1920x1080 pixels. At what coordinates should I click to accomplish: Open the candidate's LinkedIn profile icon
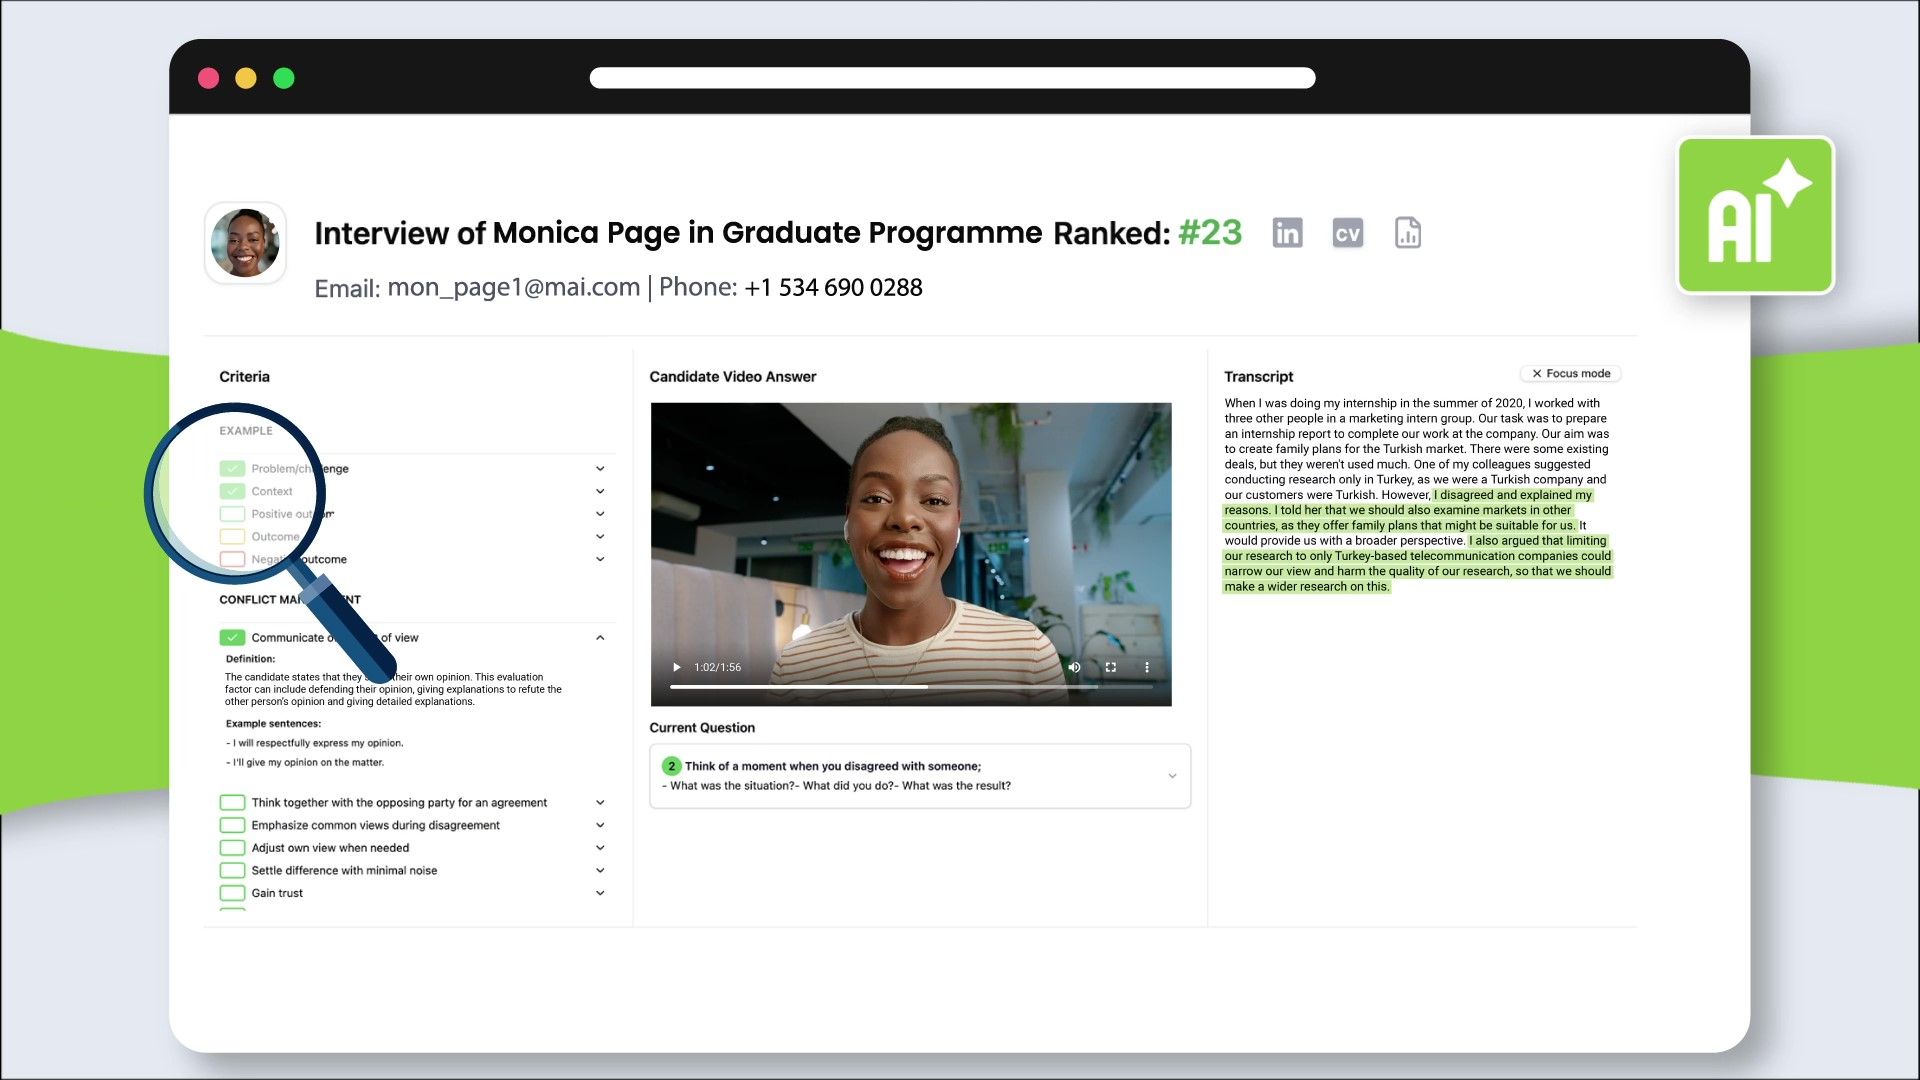click(x=1287, y=233)
